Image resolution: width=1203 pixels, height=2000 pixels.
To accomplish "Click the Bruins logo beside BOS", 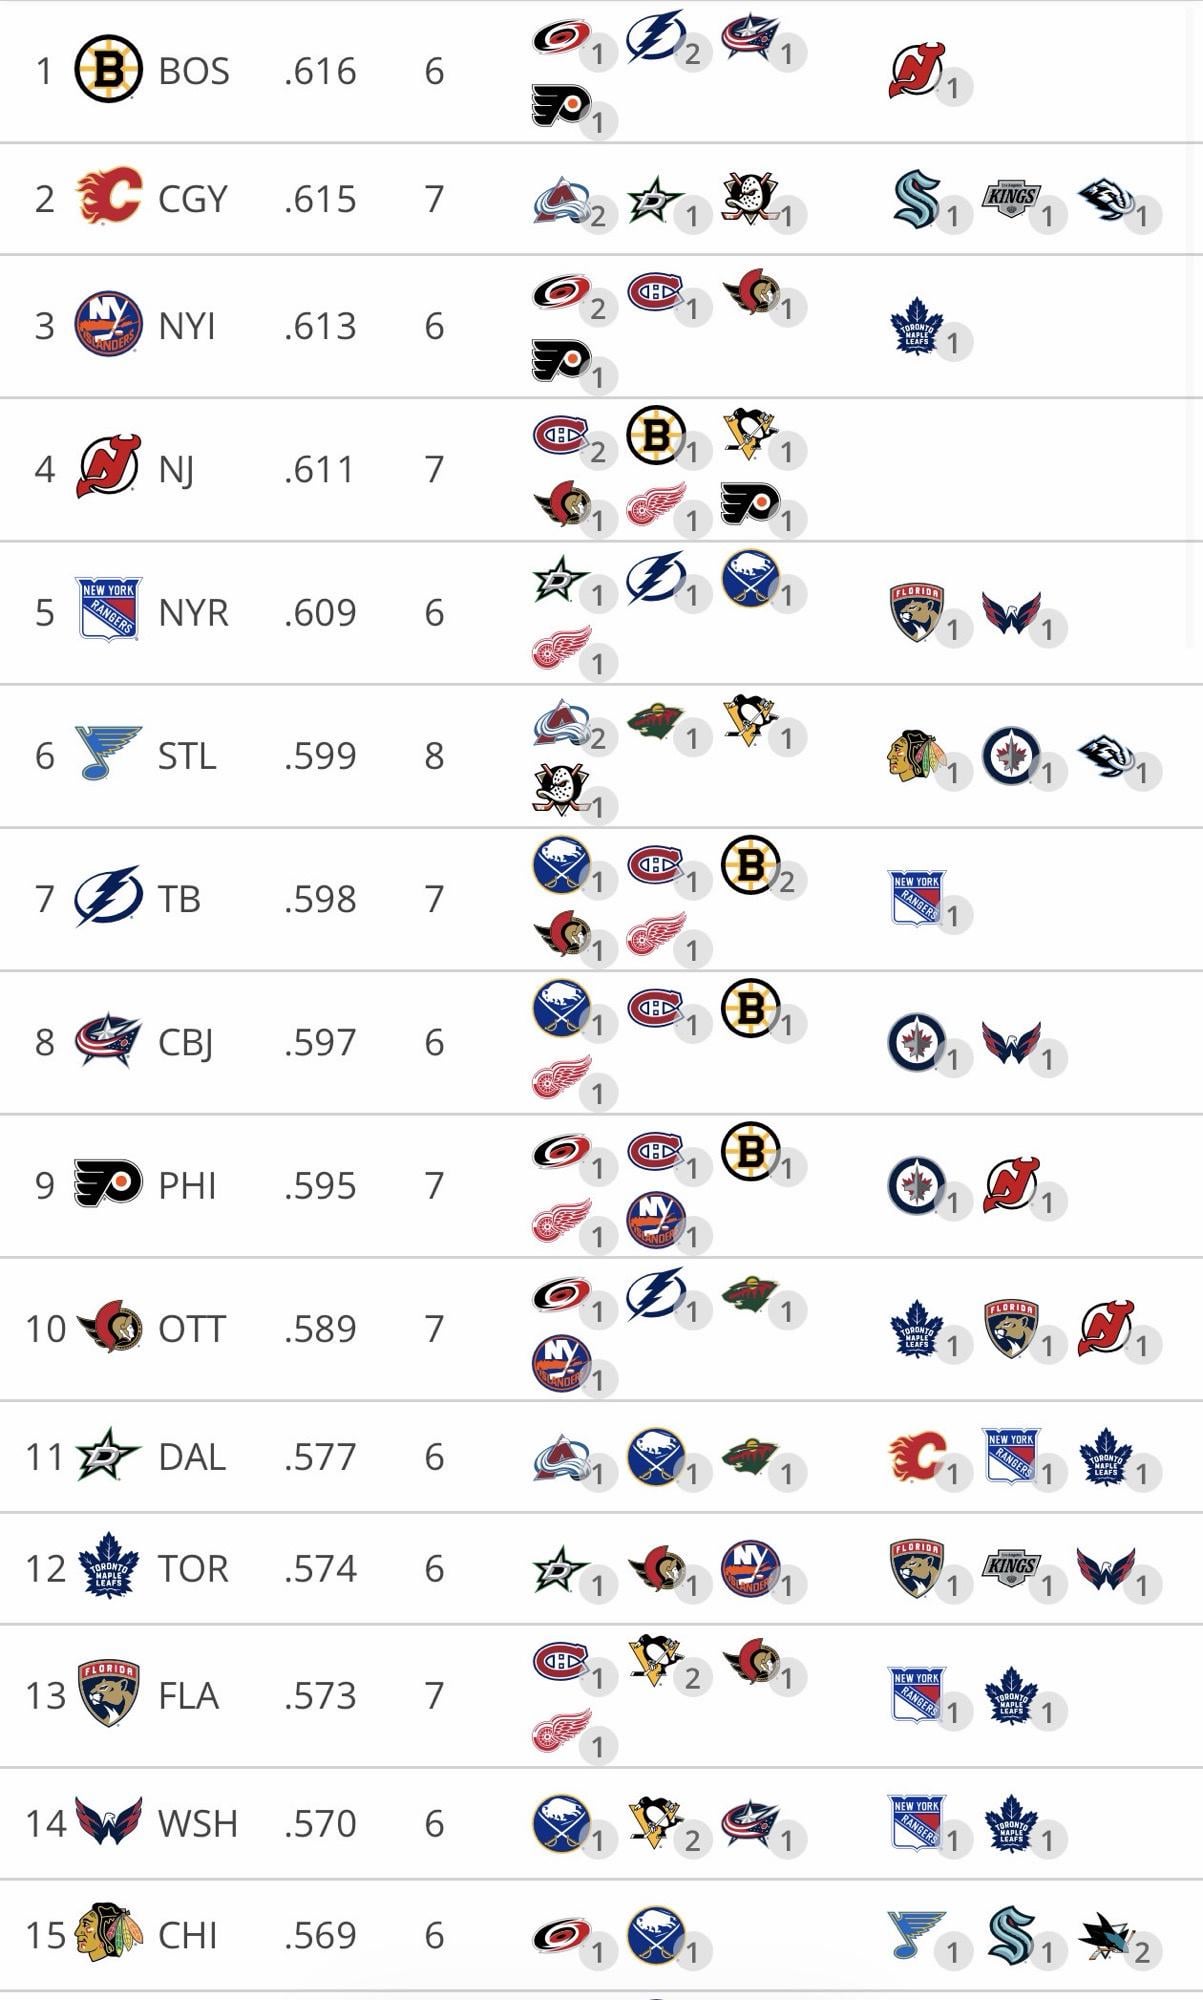I will click(109, 70).
